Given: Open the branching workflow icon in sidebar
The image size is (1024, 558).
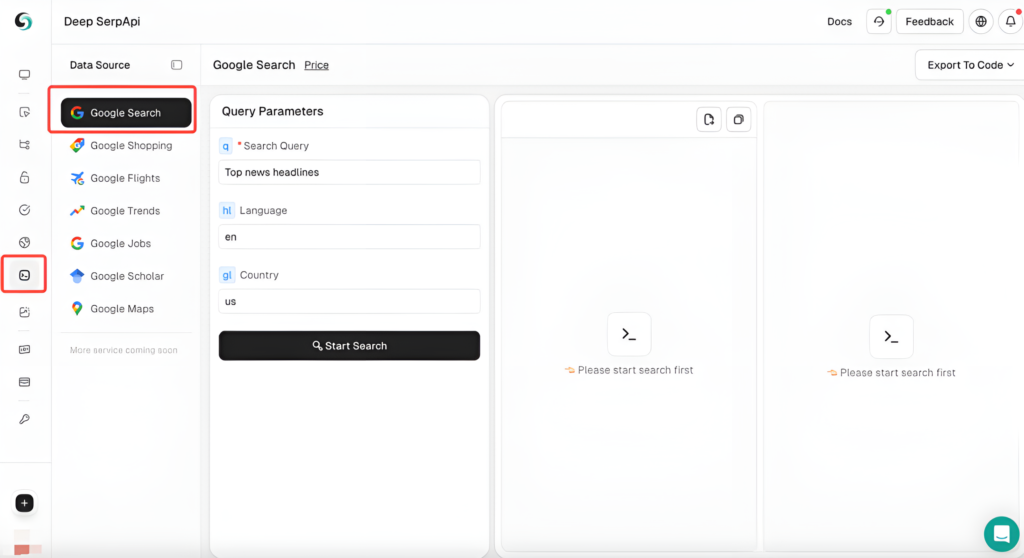Looking at the screenshot, I should 24,144.
